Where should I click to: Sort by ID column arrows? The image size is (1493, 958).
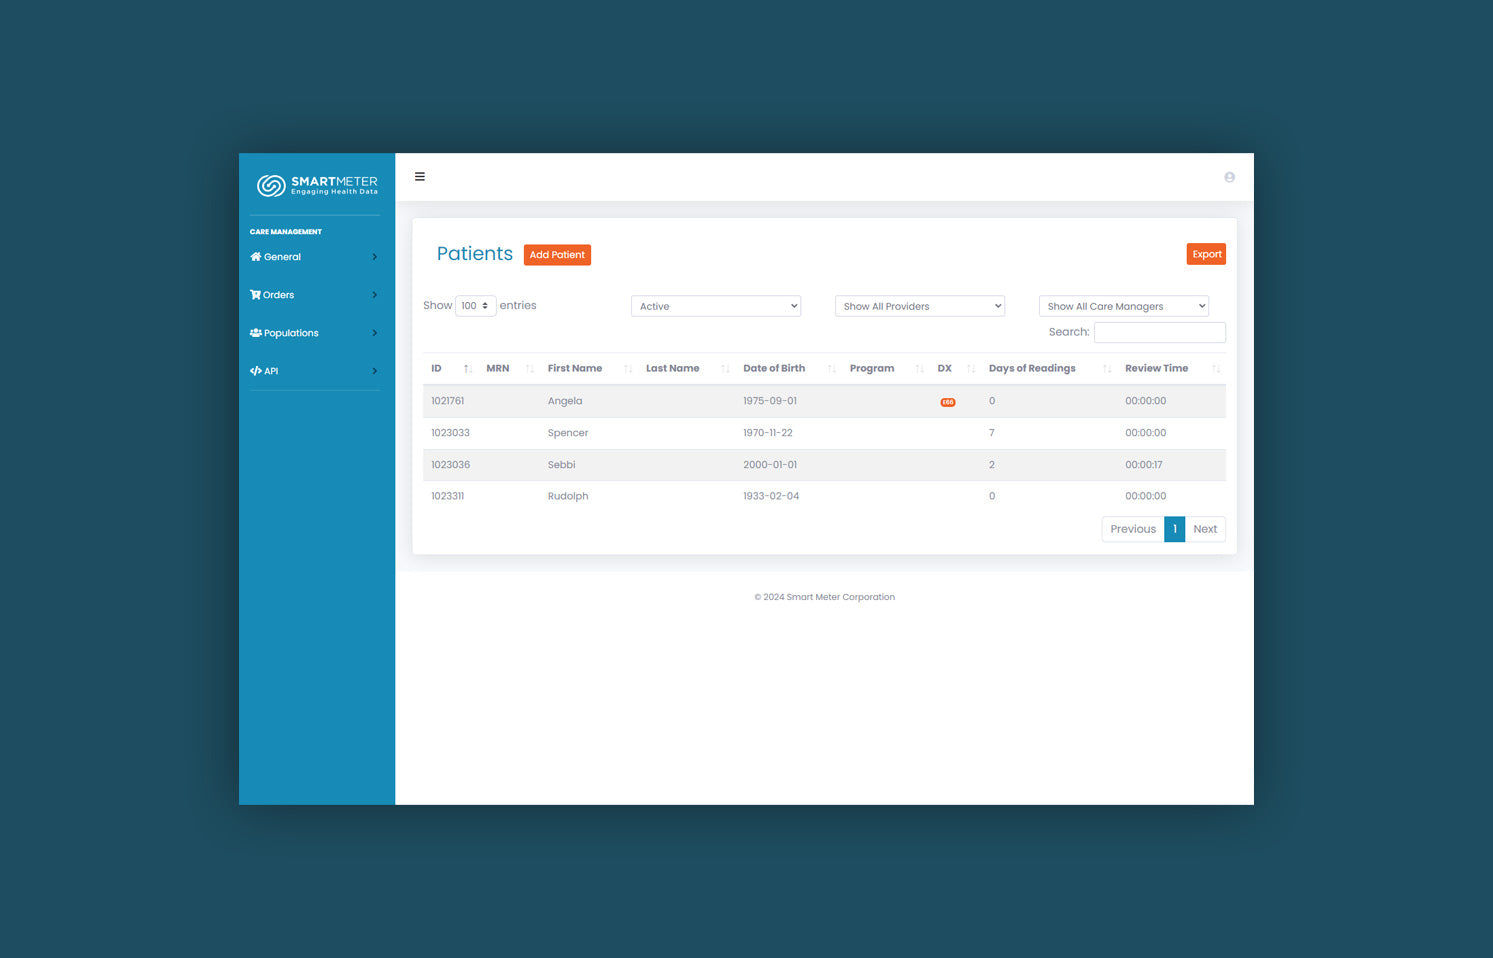click(467, 369)
